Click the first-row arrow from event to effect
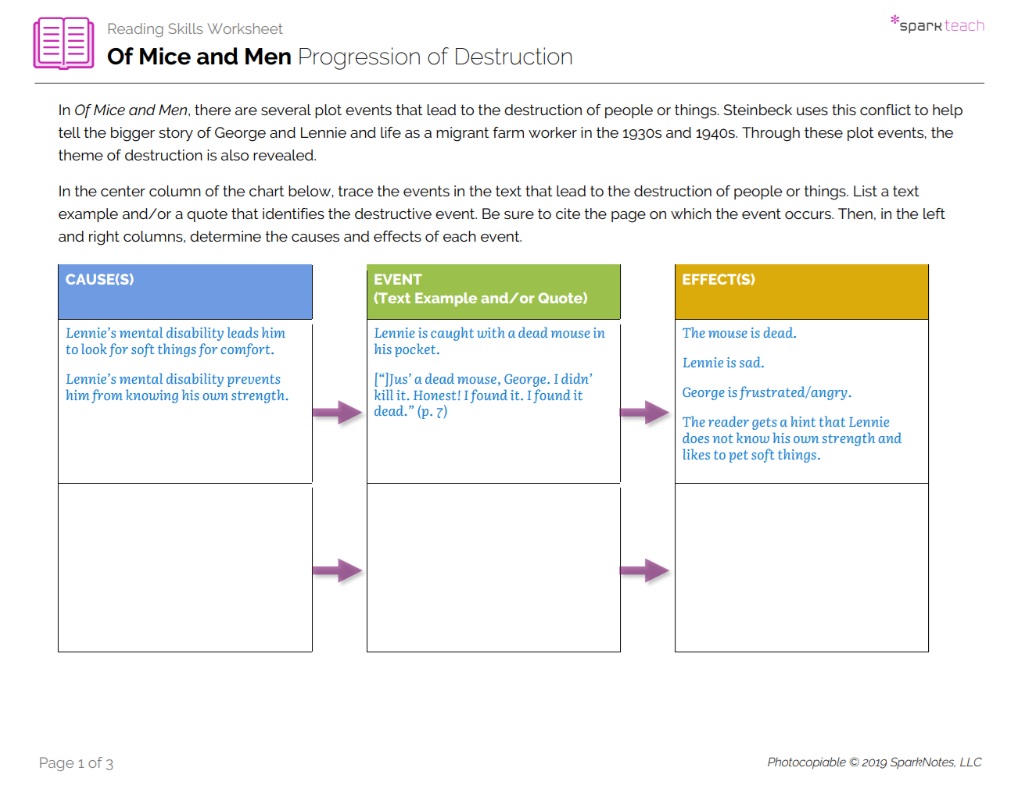This screenshot has height=785, width=1016. 645,412
